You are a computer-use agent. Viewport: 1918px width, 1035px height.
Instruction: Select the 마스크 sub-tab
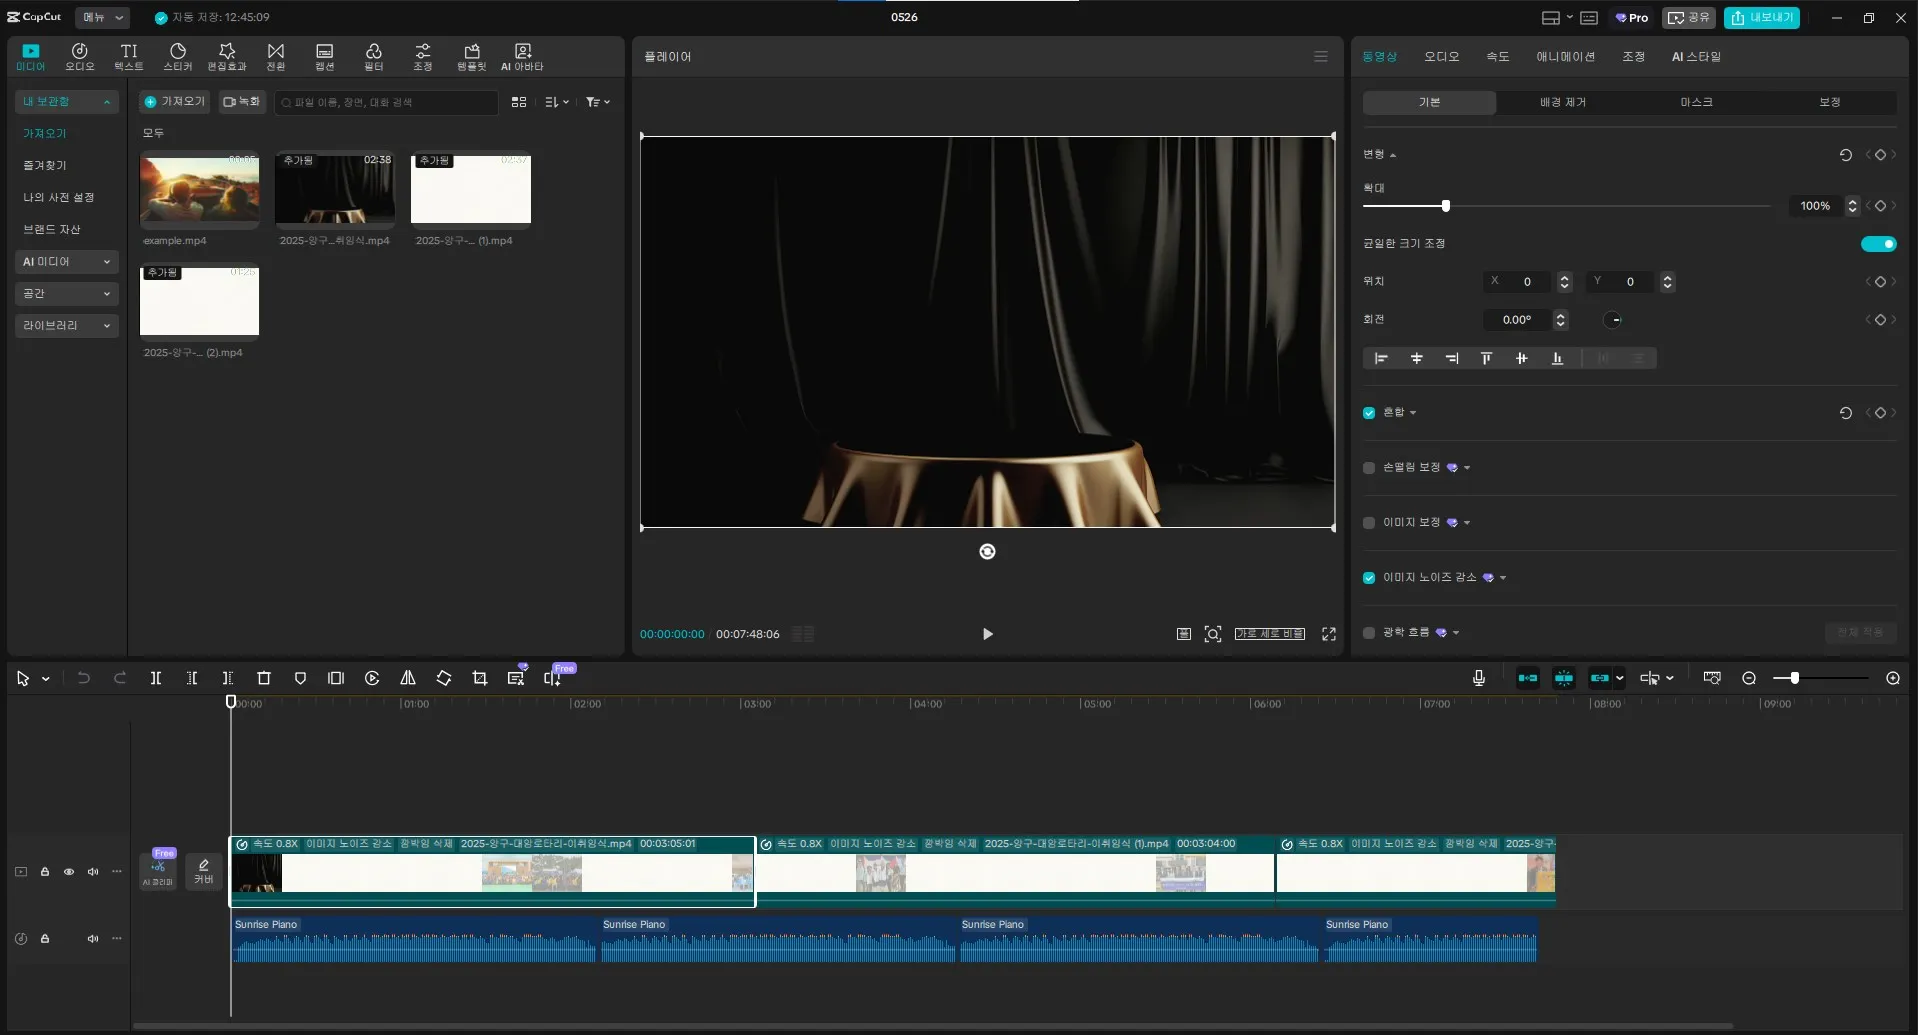point(1696,102)
